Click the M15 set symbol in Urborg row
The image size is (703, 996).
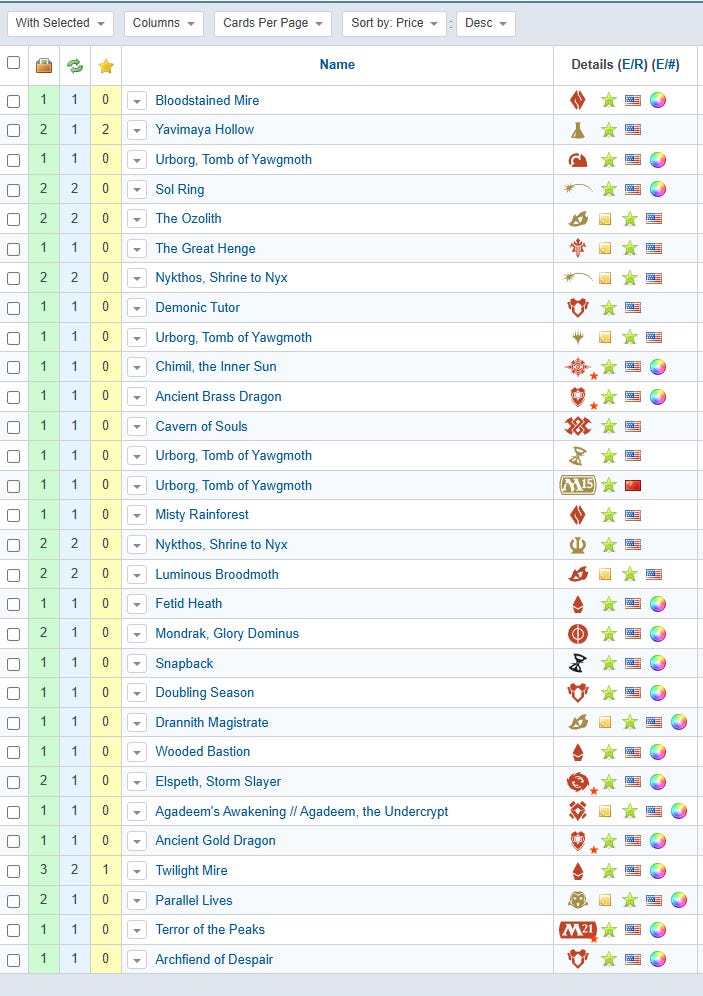click(x=577, y=485)
